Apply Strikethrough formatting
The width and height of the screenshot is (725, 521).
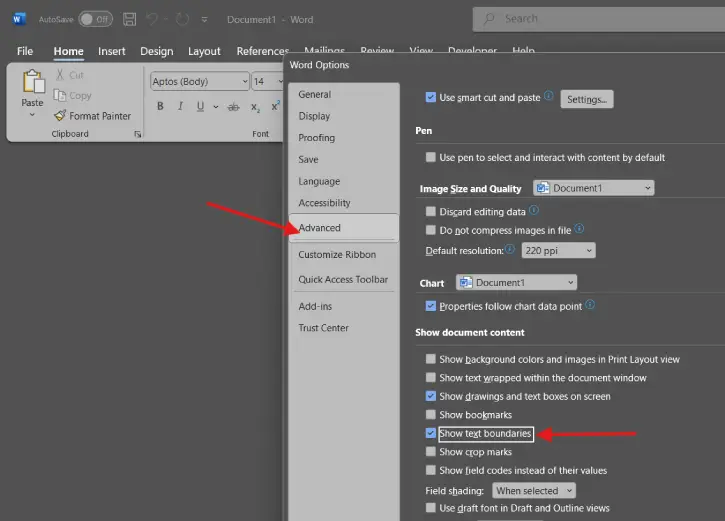point(233,107)
